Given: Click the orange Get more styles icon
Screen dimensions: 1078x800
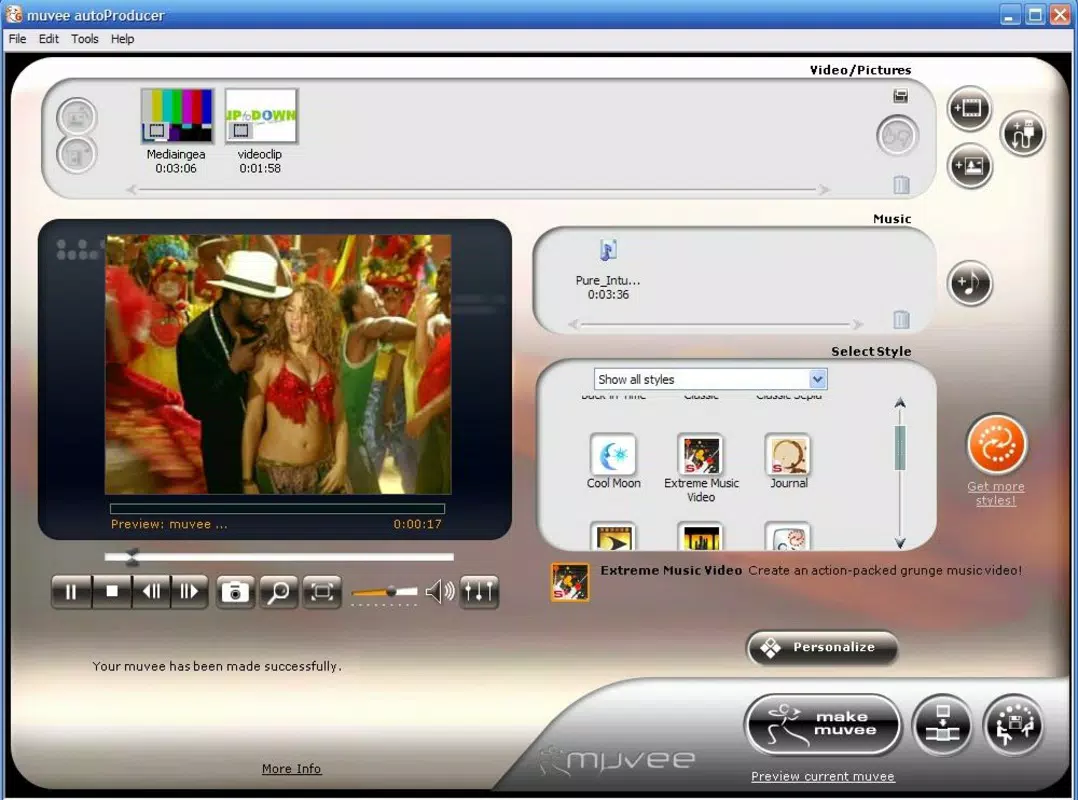Looking at the screenshot, I should point(996,445).
